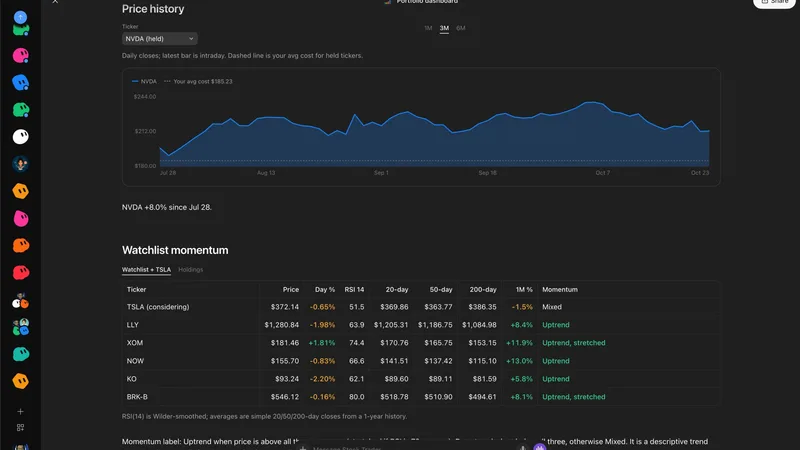This screenshot has height=450, width=800.
Task: Select the teal blob avatar in sidebar
Action: 20,354
